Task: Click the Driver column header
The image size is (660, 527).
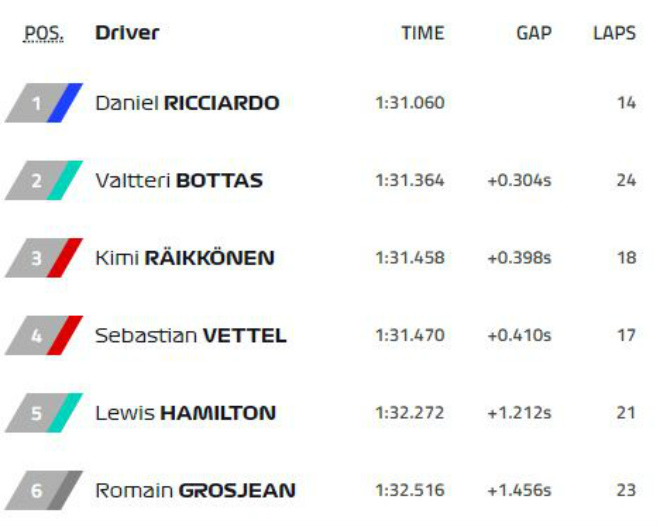Action: [x=127, y=33]
